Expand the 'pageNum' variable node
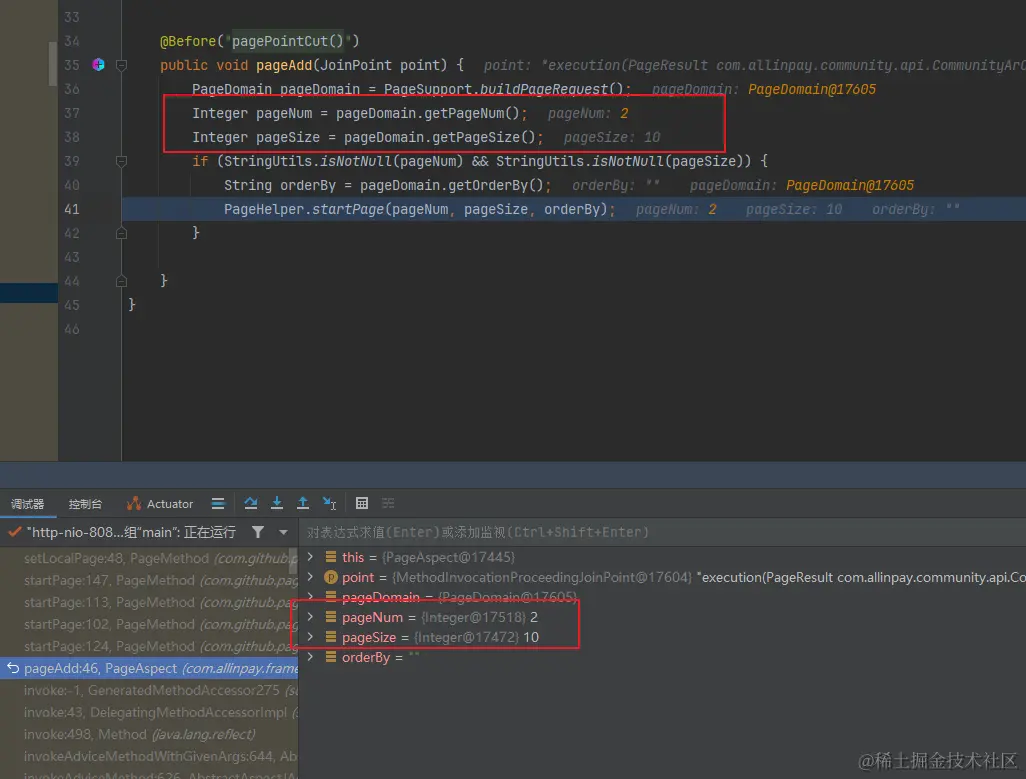The image size is (1026, 779). point(310,616)
